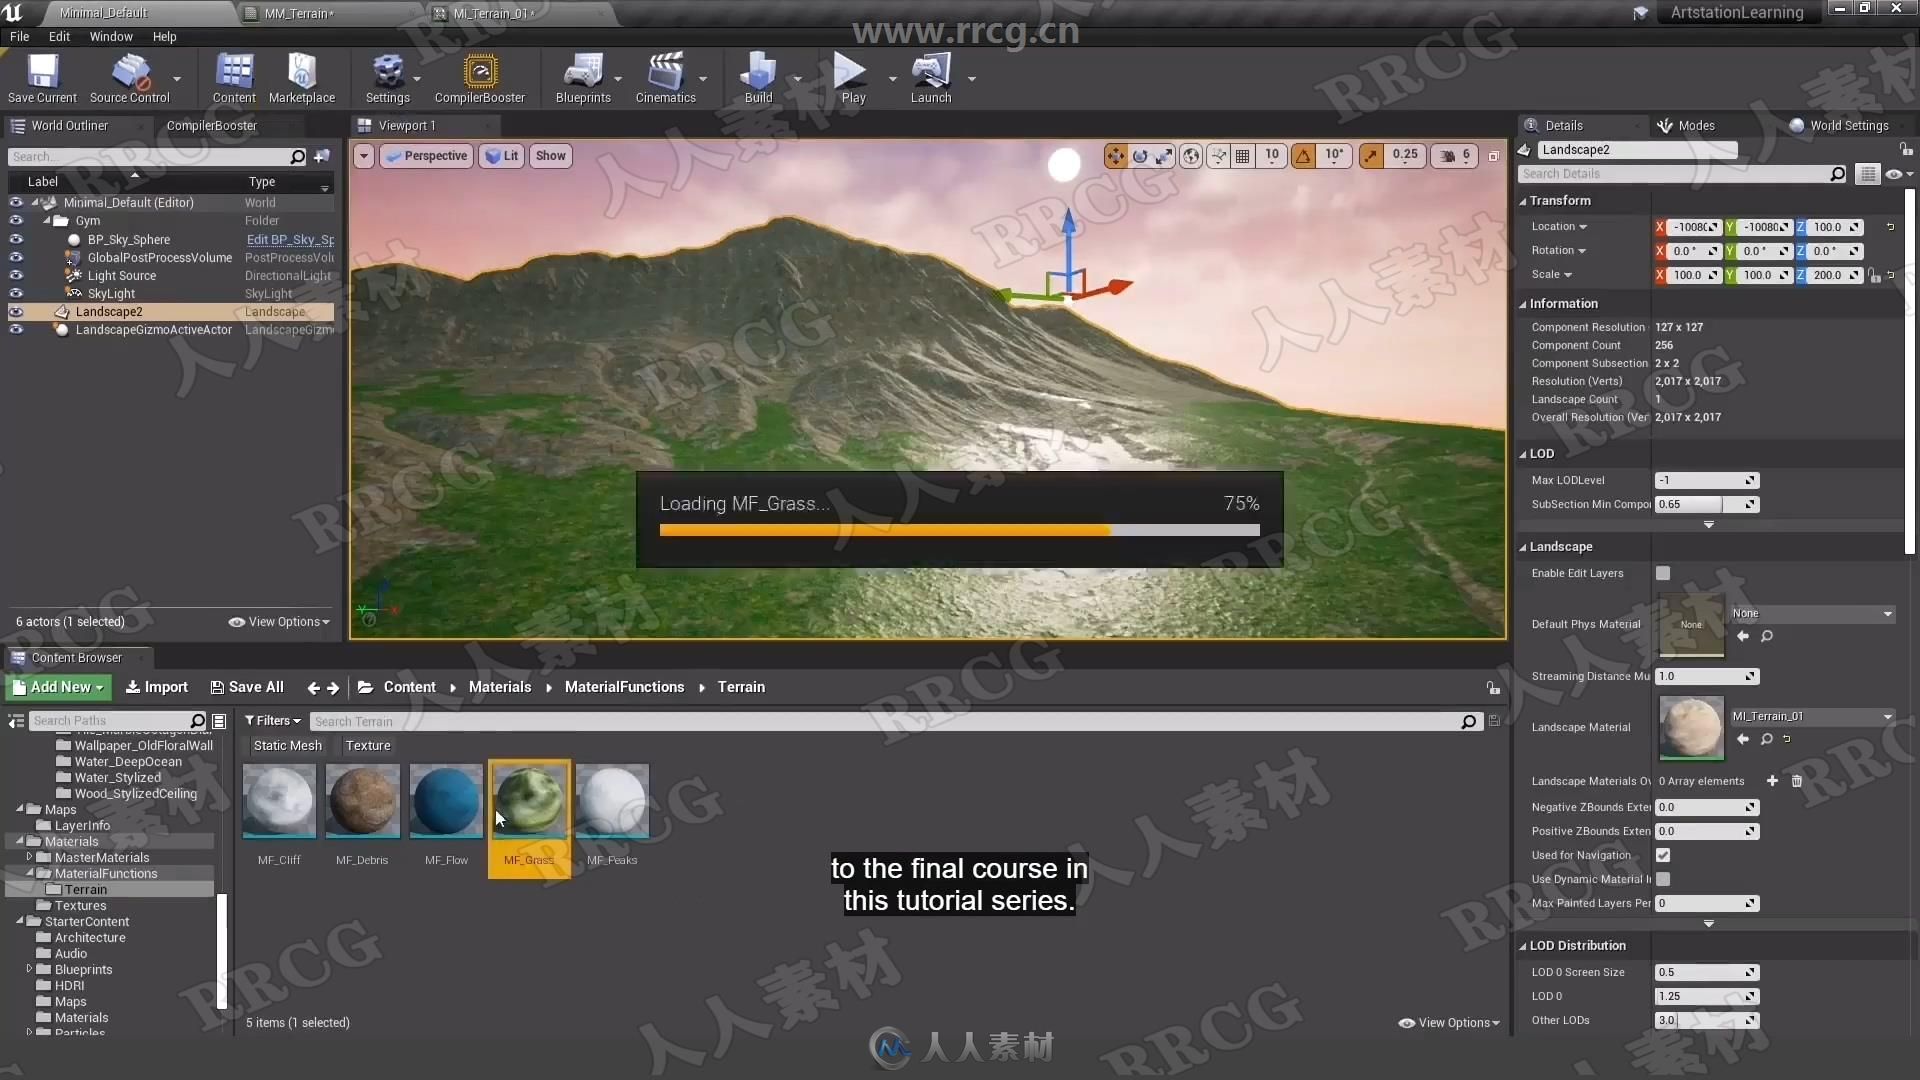Enable Use Dynamic Material Instance checkbox

(x=1663, y=879)
